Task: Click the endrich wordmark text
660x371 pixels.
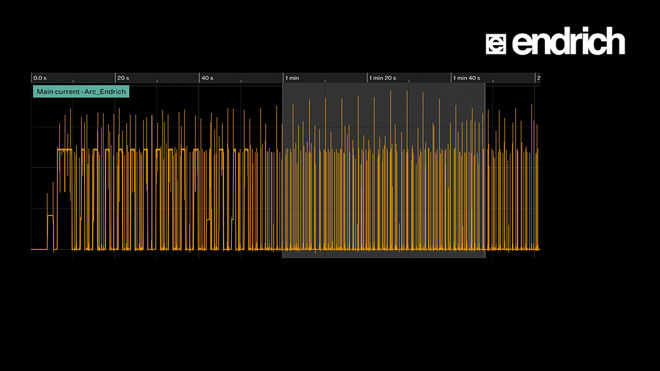Action: [x=568, y=41]
